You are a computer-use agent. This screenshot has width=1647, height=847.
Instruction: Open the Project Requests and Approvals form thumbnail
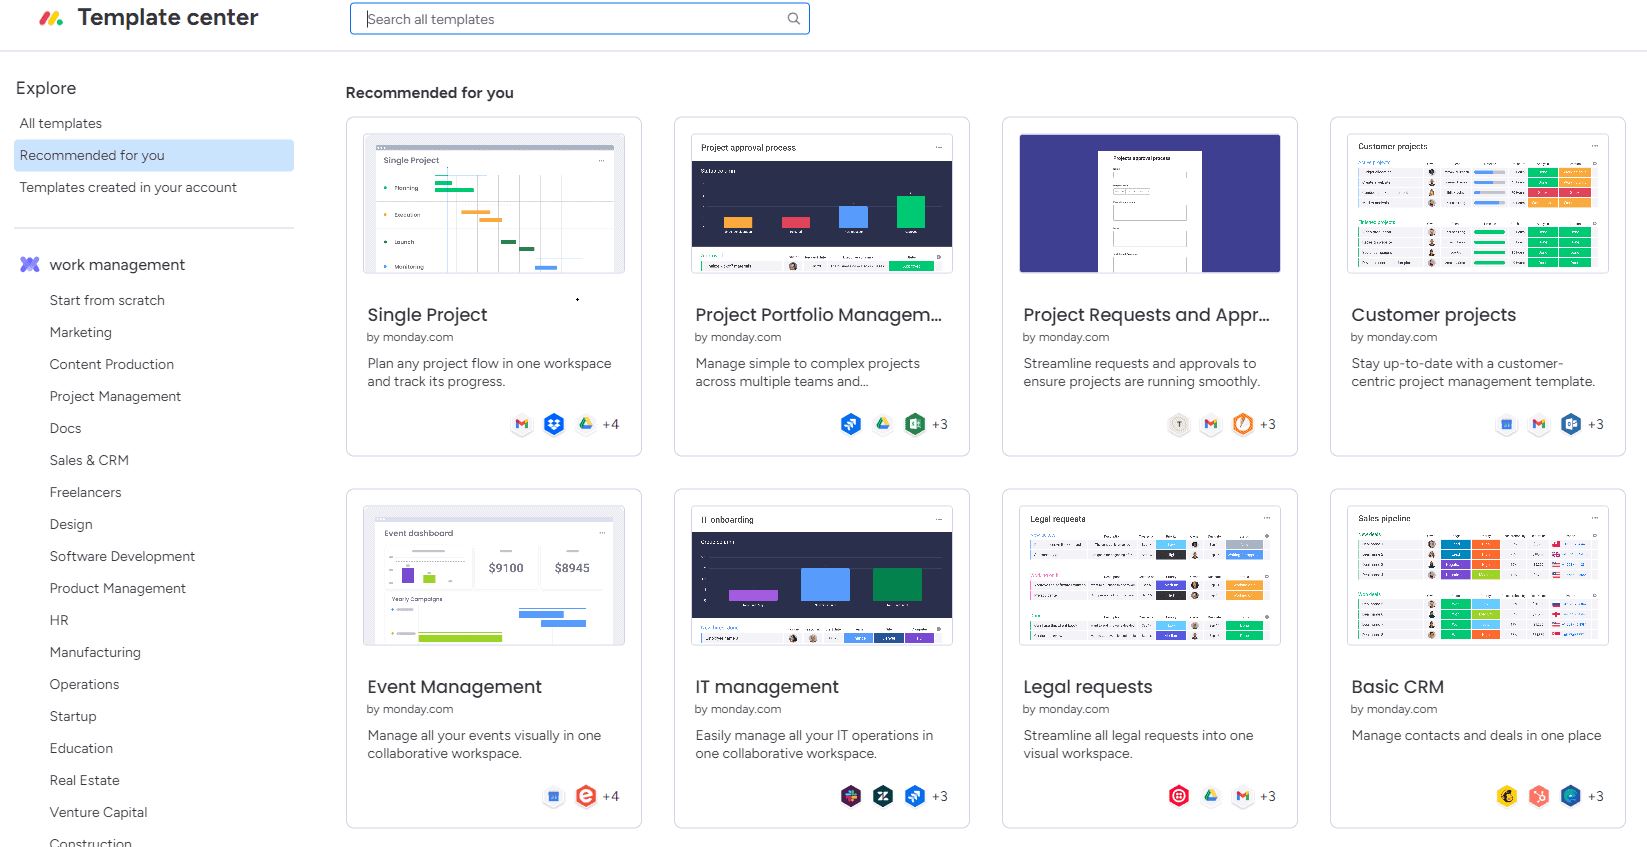click(1150, 203)
